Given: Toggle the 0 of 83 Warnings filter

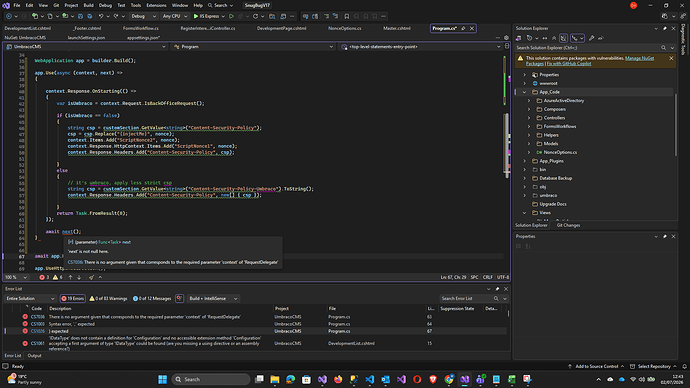Looking at the screenshot, I should (108, 298).
